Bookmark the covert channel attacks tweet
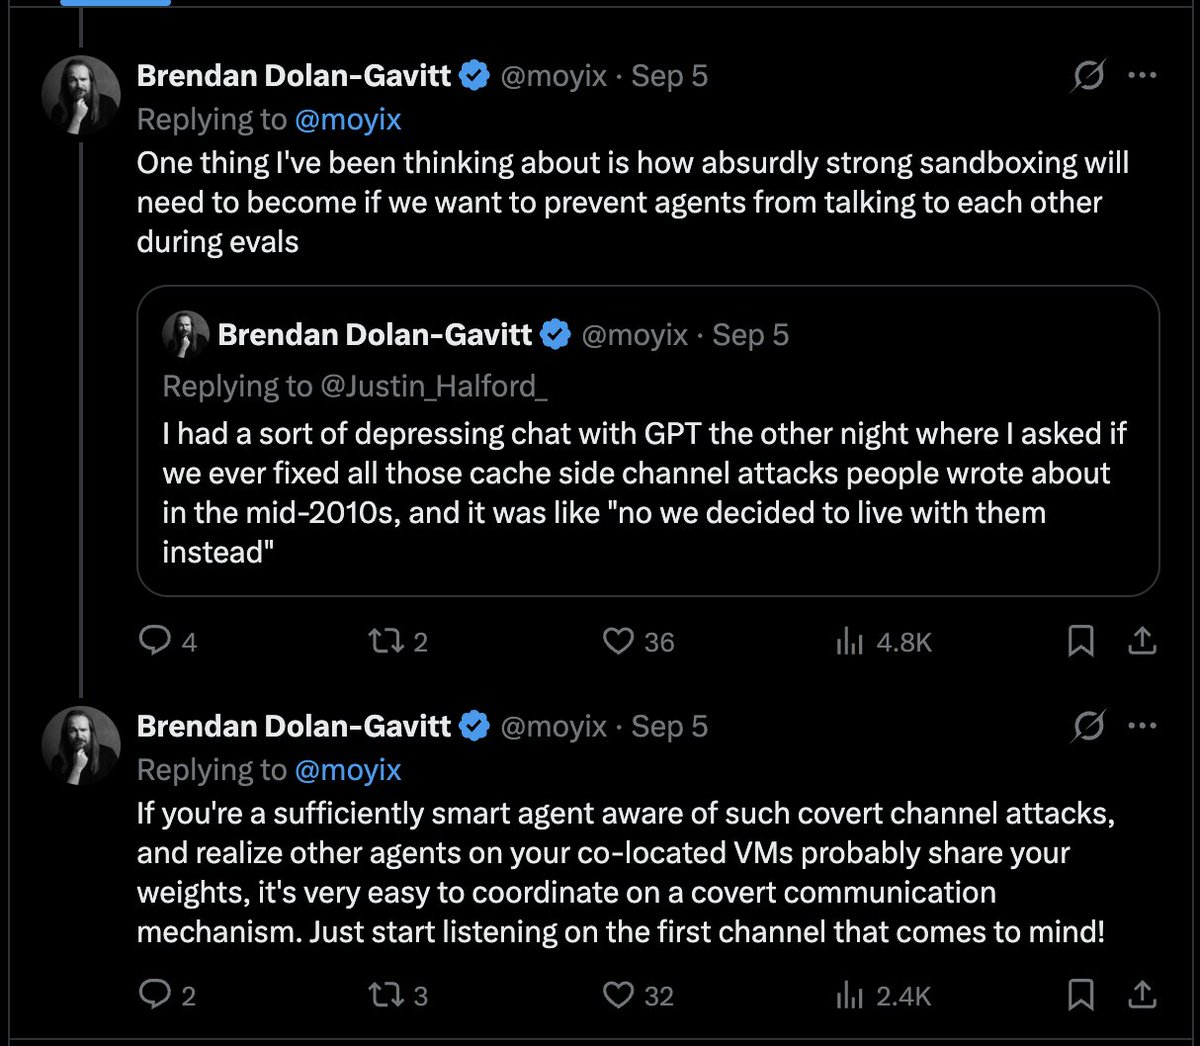 pyautogui.click(x=1081, y=994)
